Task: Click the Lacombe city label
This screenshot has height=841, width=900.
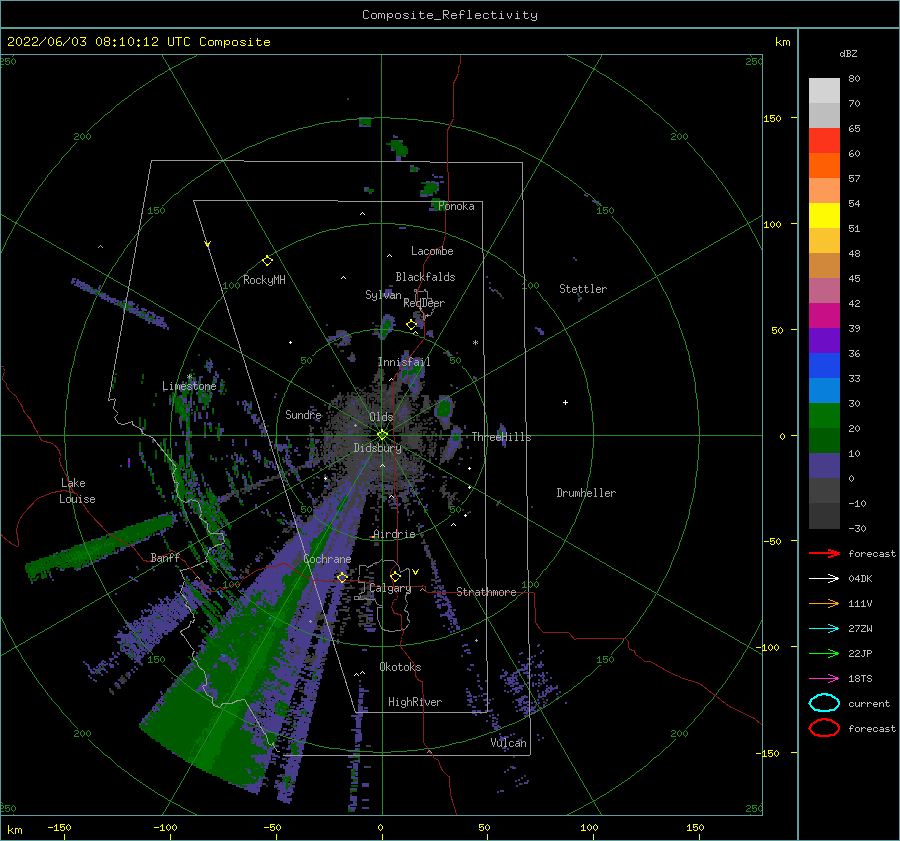Action: [x=432, y=251]
